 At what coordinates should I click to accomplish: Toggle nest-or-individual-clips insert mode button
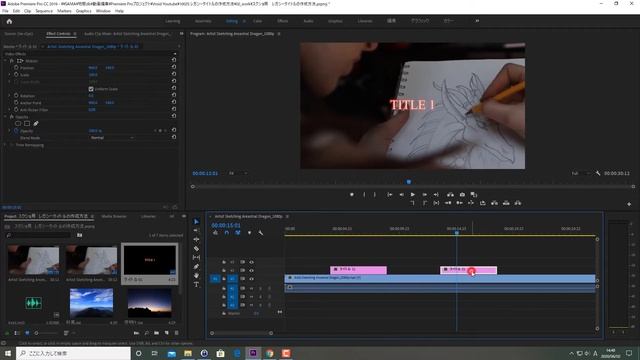(x=215, y=233)
